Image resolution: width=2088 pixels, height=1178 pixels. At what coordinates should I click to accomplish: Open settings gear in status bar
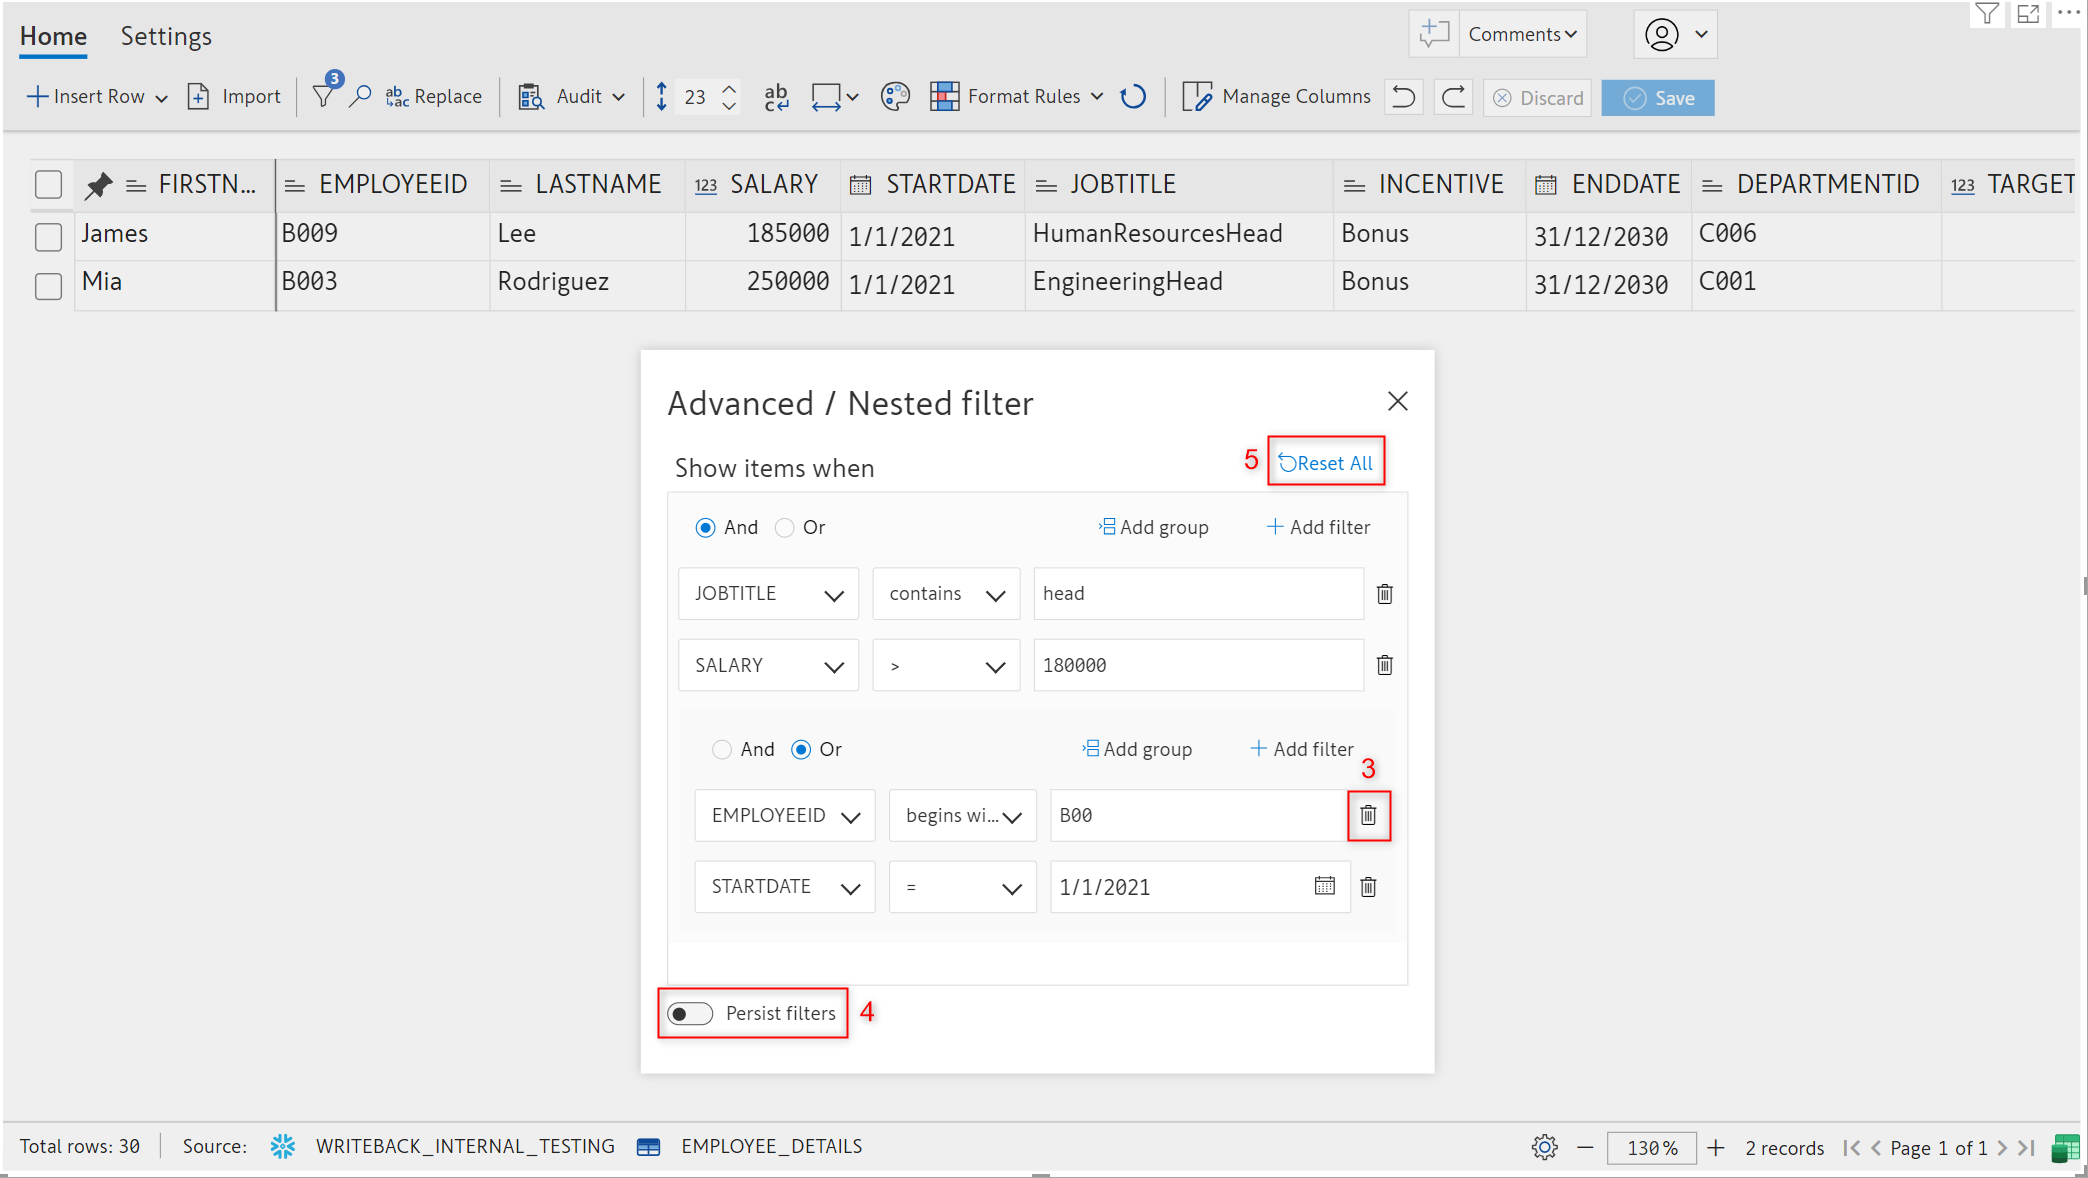(x=1544, y=1147)
